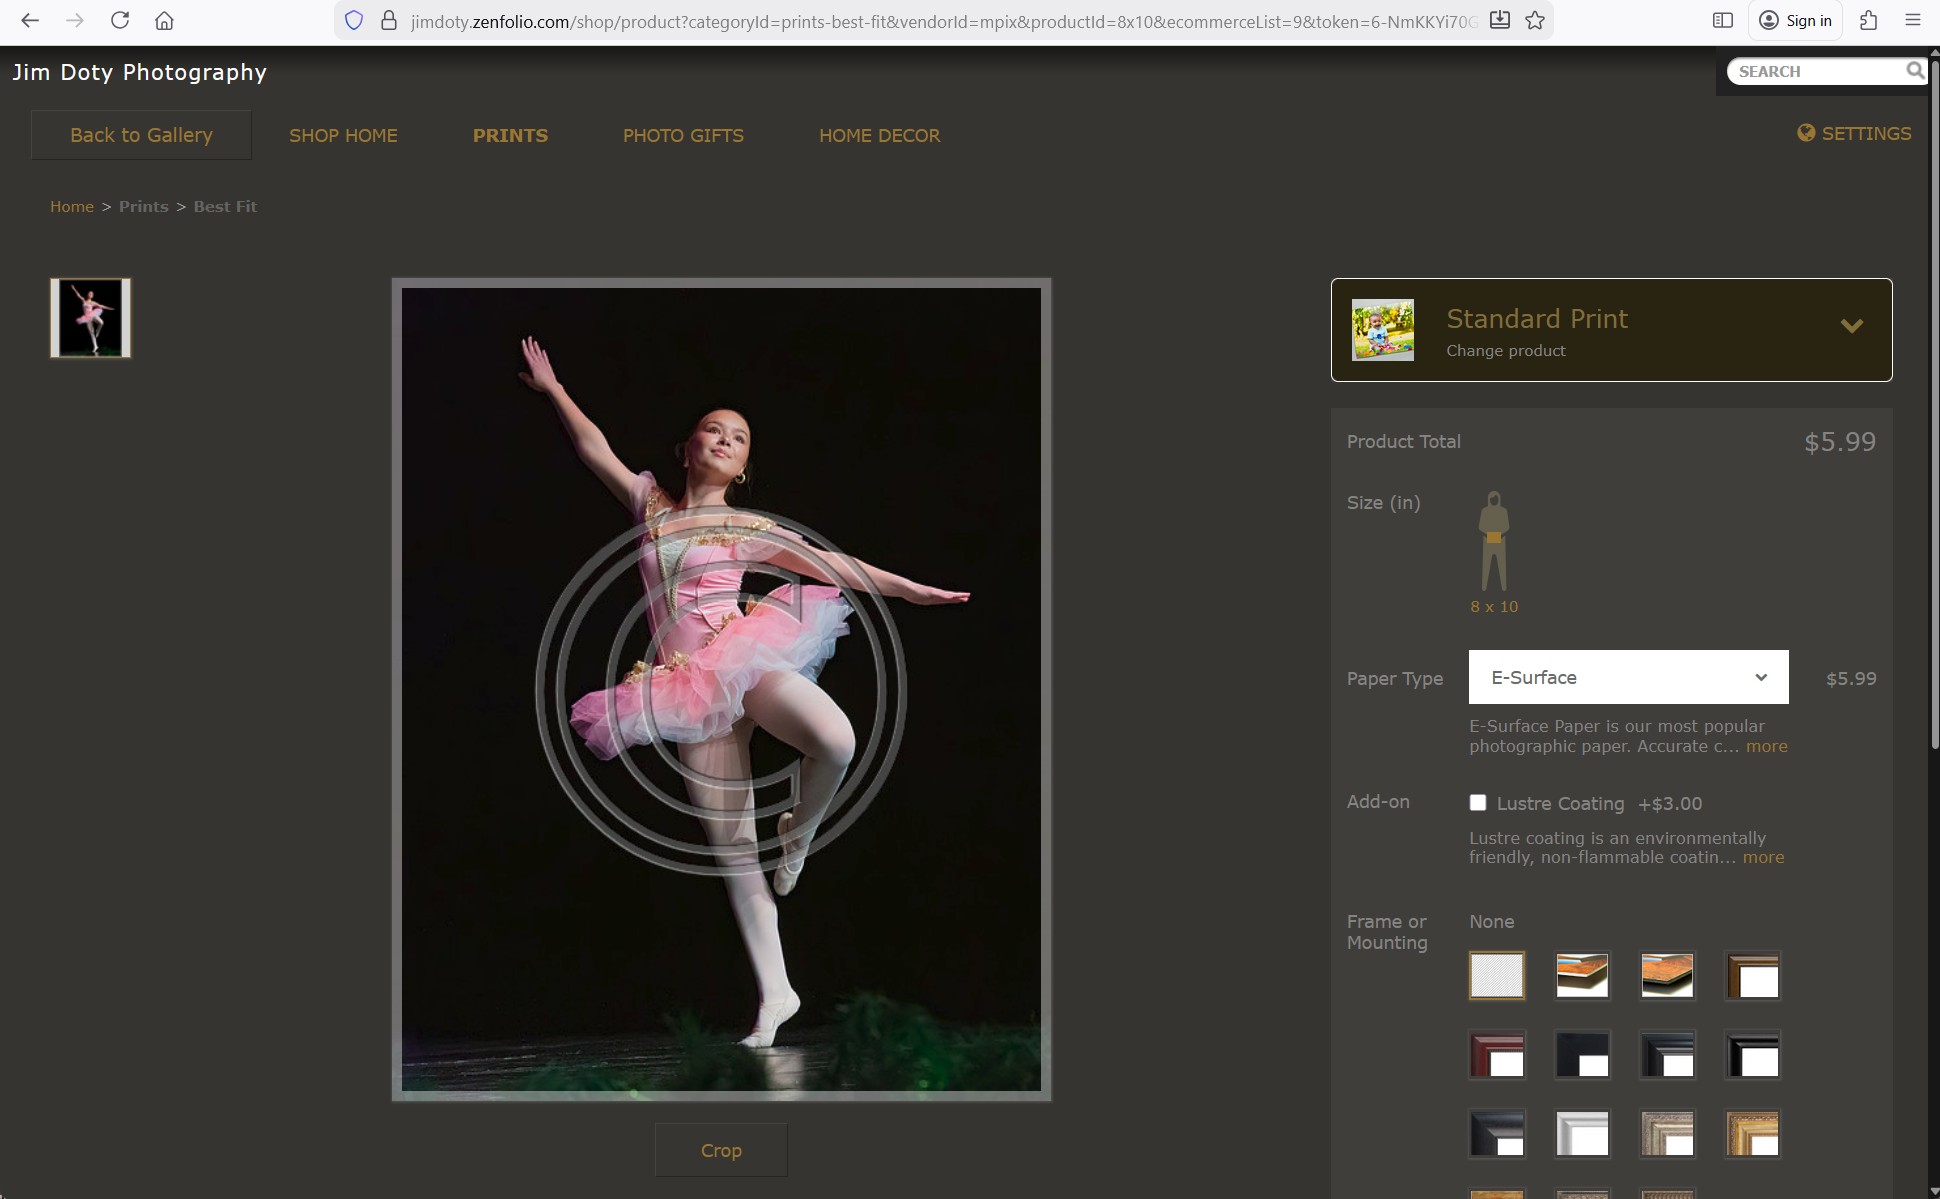1940x1199 pixels.
Task: Choose None frame mounting swatch
Action: [1497, 976]
